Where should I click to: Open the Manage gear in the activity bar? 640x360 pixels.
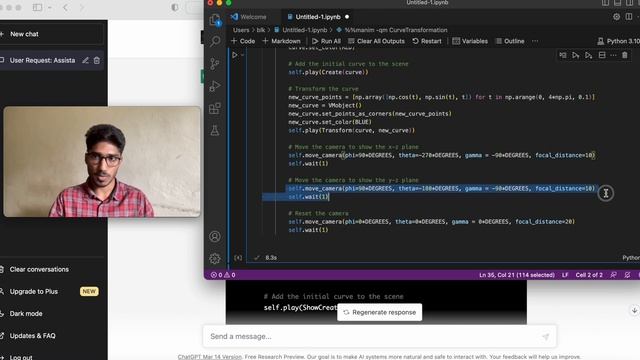pos(215,258)
